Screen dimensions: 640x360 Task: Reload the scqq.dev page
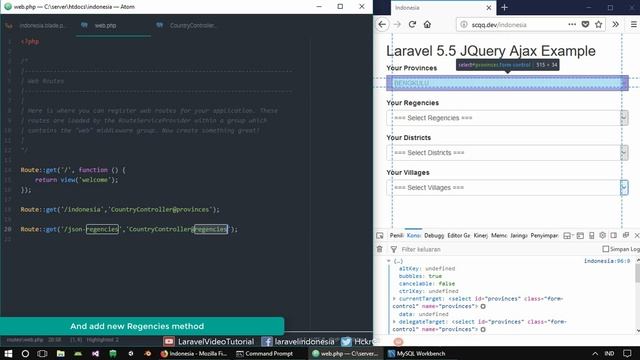click(x=412, y=24)
